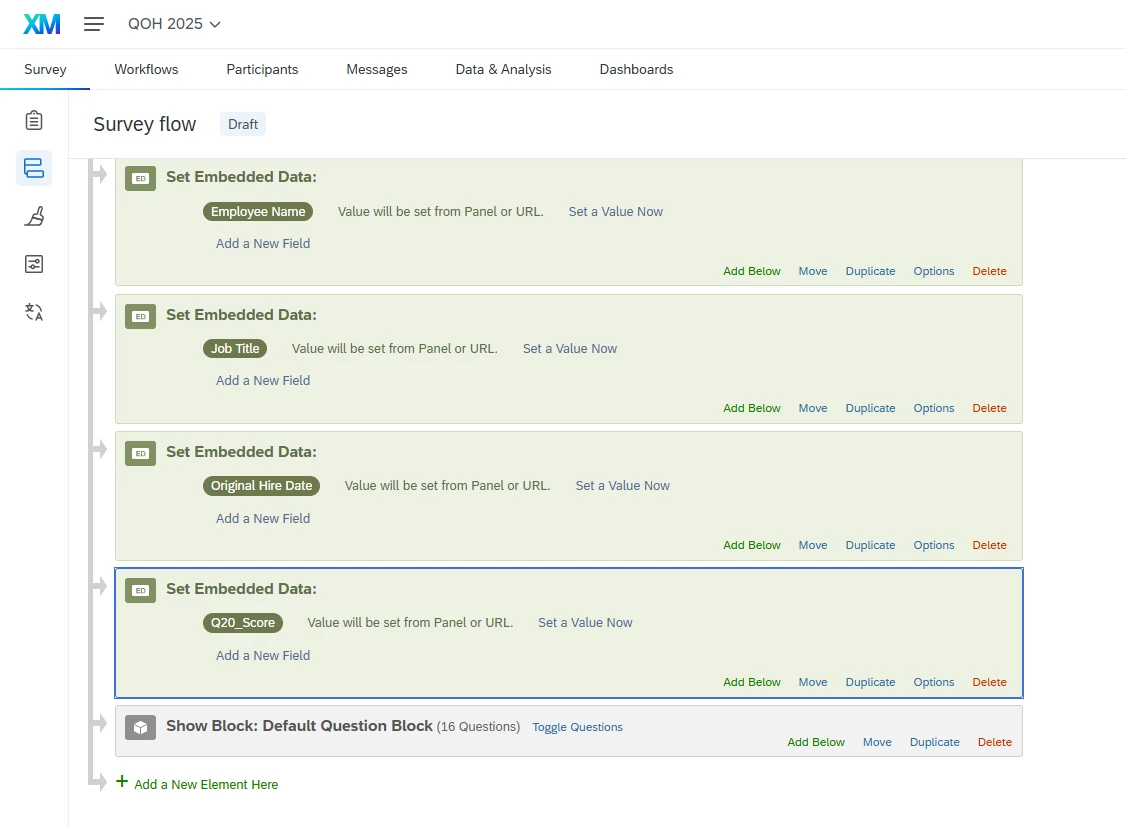Viewport: 1126px width, 828px height.
Task: Click the Original Hire Date block ED icon
Action: click(140, 453)
